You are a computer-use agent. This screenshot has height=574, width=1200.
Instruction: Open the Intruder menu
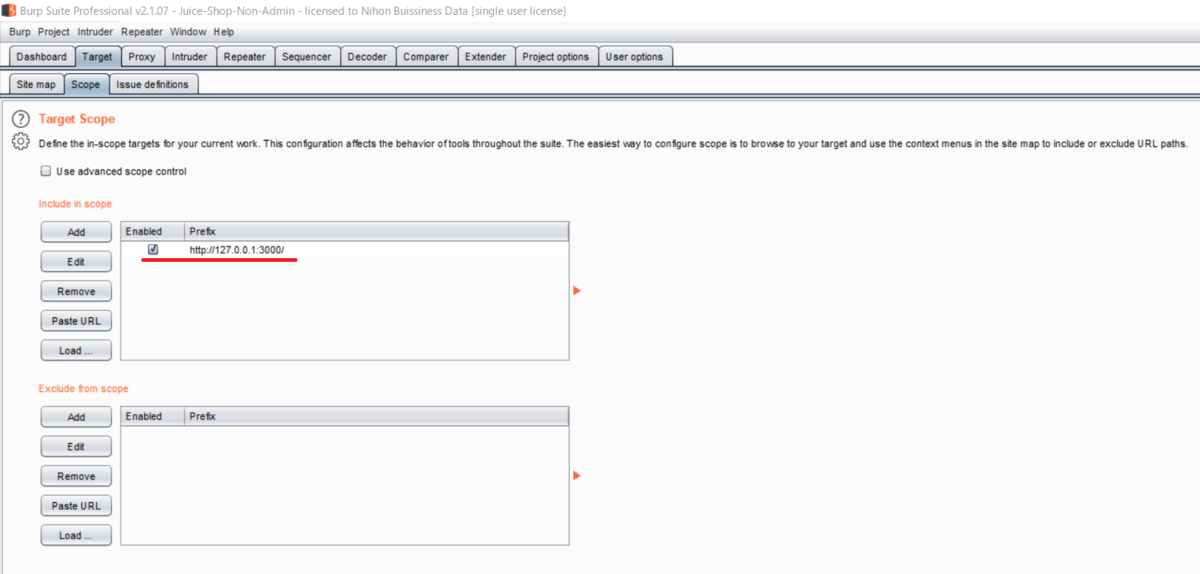[96, 32]
